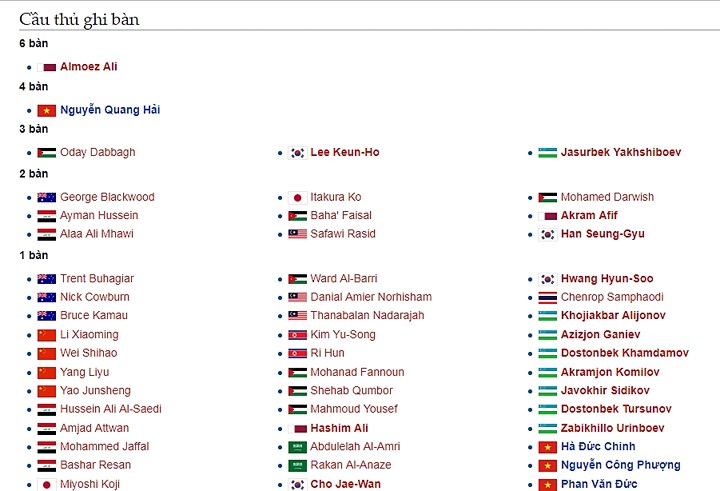Viewport: 720px width, 491px height.
Task: Follow the Oday Dabbagh link
Action: point(98,152)
